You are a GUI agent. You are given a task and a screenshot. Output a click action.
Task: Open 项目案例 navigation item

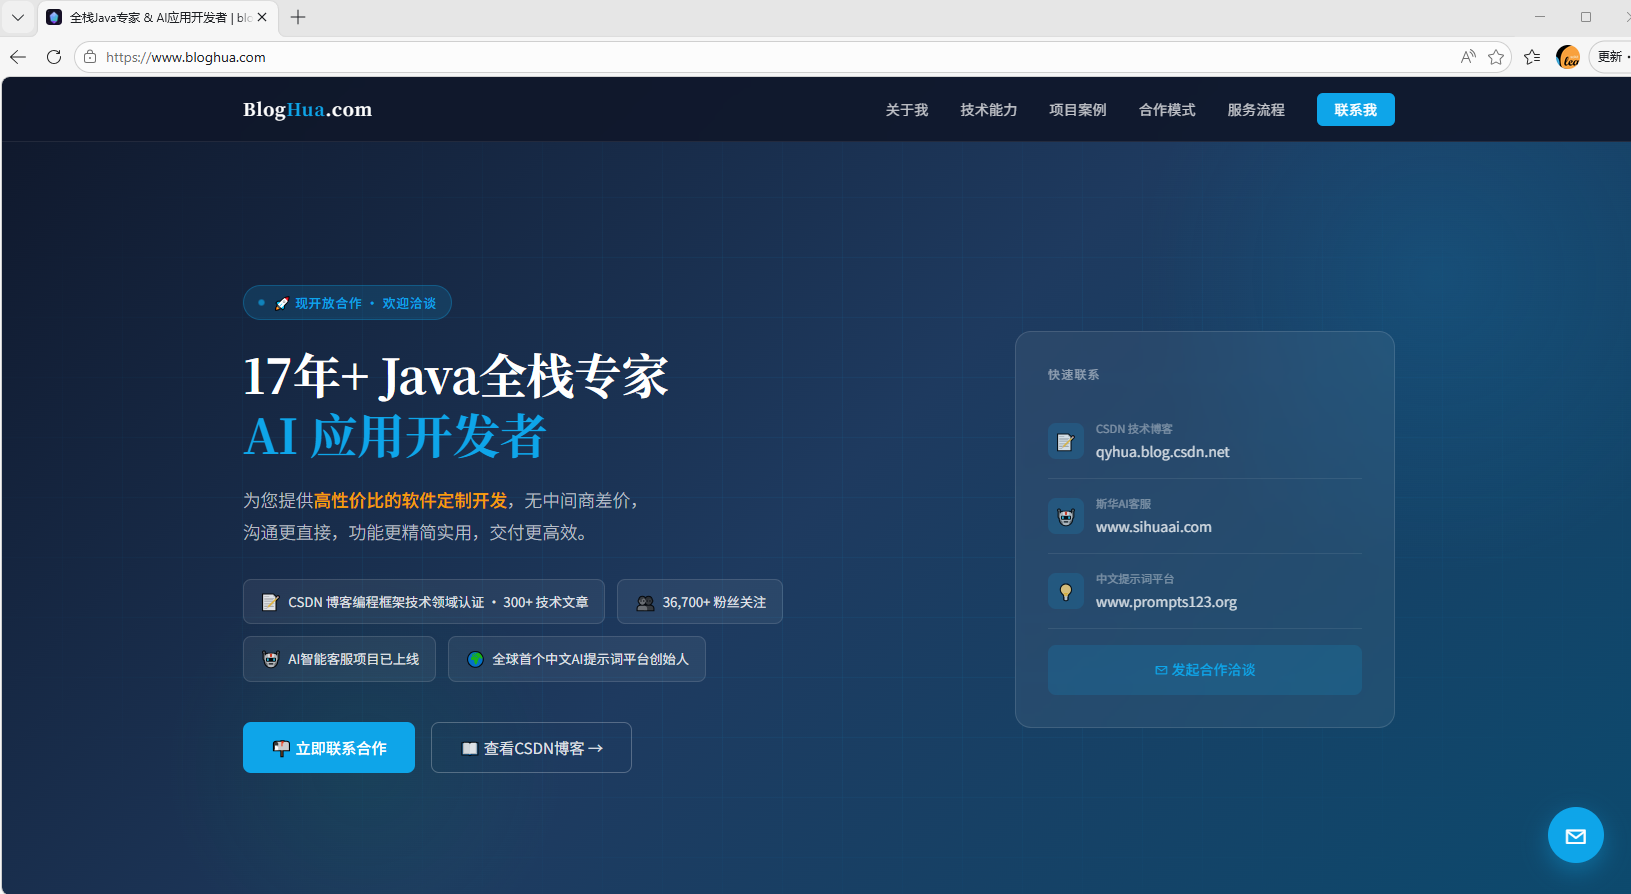point(1078,110)
